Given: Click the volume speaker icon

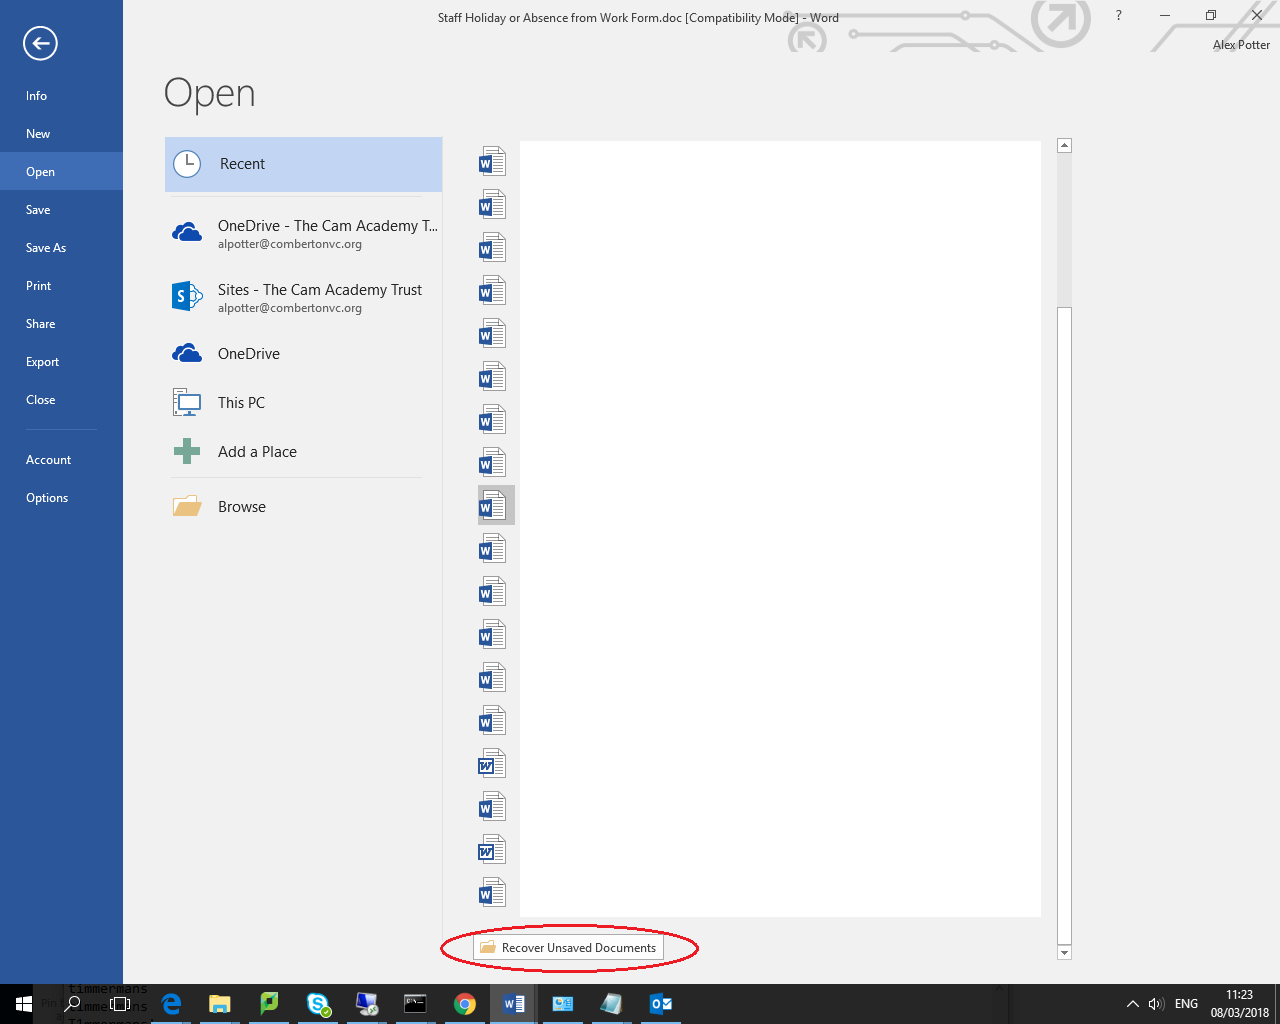Looking at the screenshot, I should 1156,1004.
